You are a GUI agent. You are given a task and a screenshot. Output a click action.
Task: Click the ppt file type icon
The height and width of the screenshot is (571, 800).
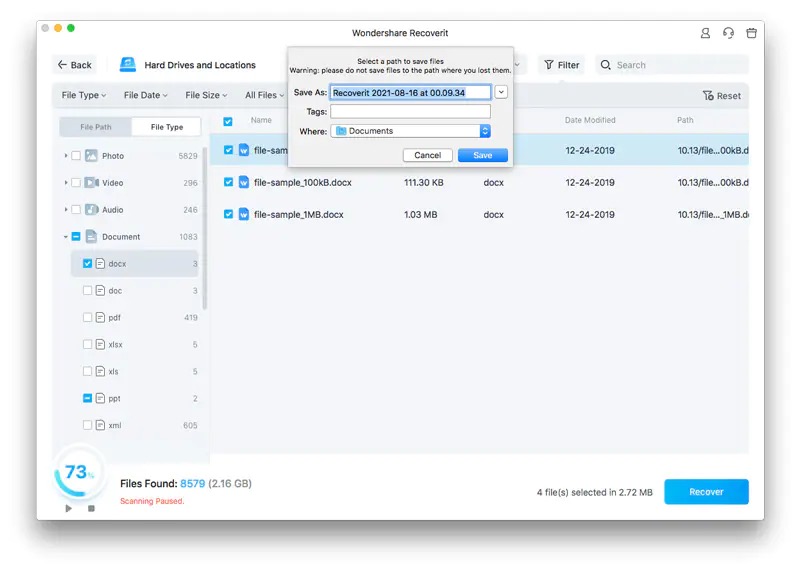pyautogui.click(x=100, y=399)
